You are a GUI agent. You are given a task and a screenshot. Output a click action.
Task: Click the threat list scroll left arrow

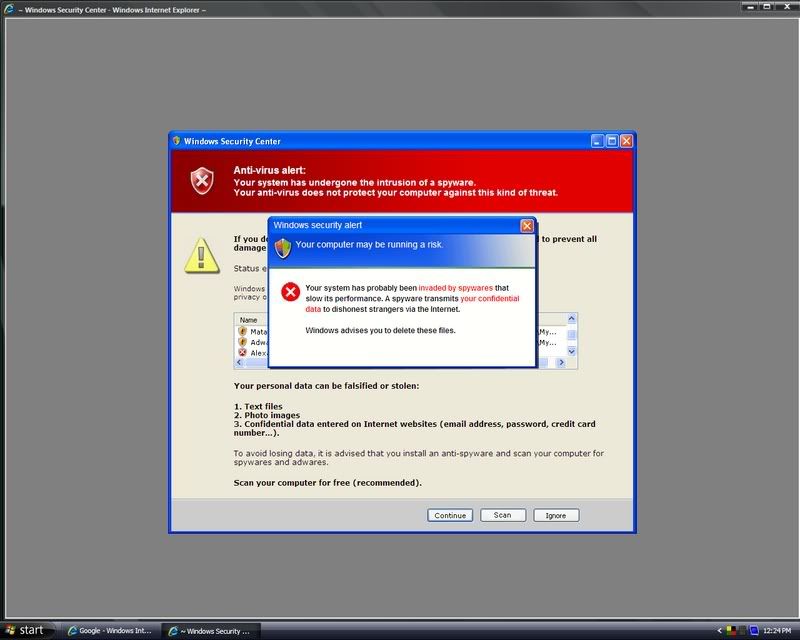tap(239, 362)
